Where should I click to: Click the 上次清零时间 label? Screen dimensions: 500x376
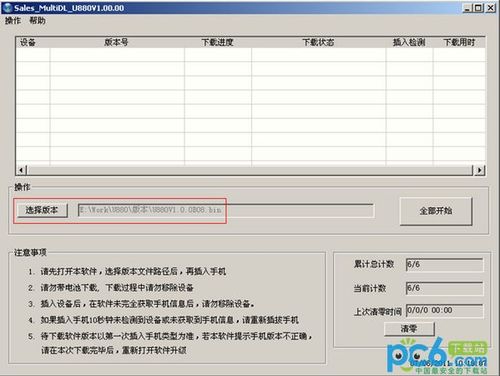[x=378, y=312]
